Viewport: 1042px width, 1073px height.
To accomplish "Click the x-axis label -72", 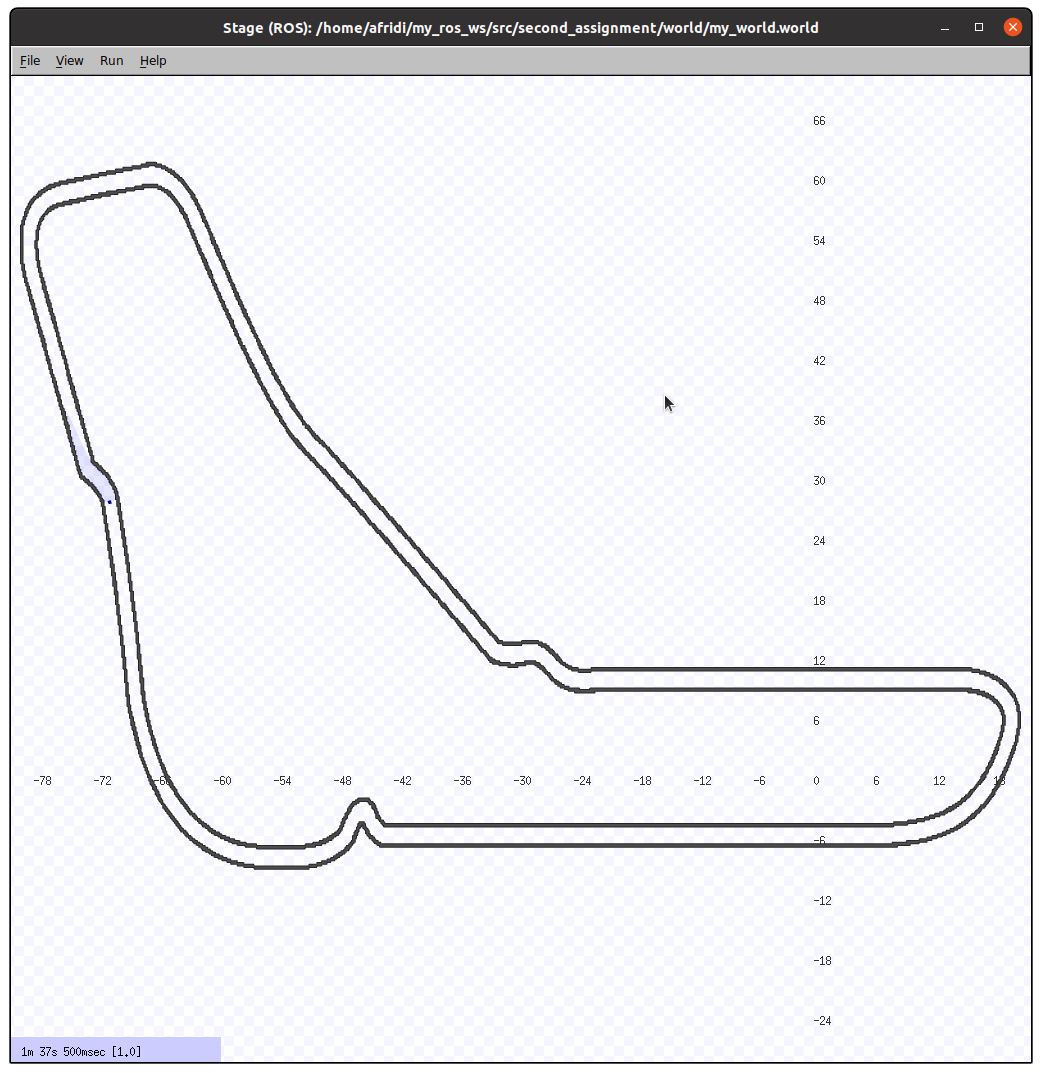I will (x=103, y=781).
